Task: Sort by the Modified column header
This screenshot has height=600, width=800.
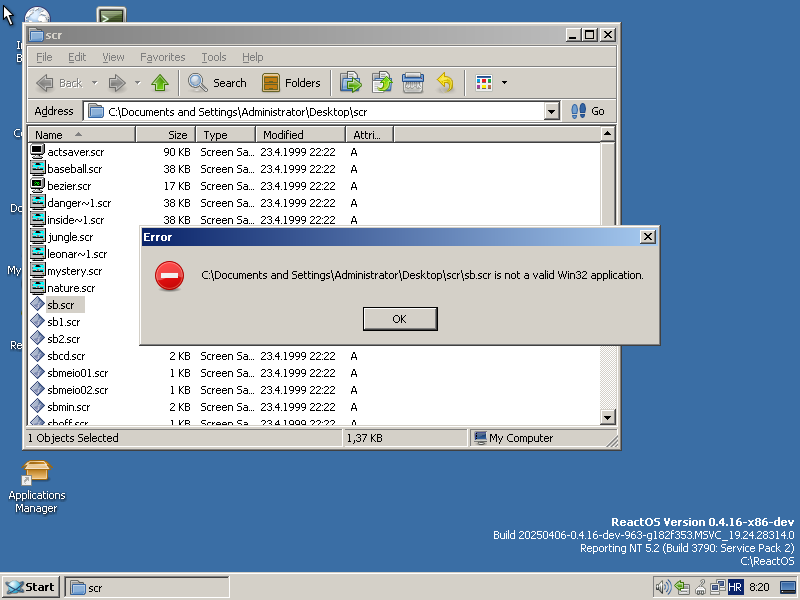Action: coord(301,135)
